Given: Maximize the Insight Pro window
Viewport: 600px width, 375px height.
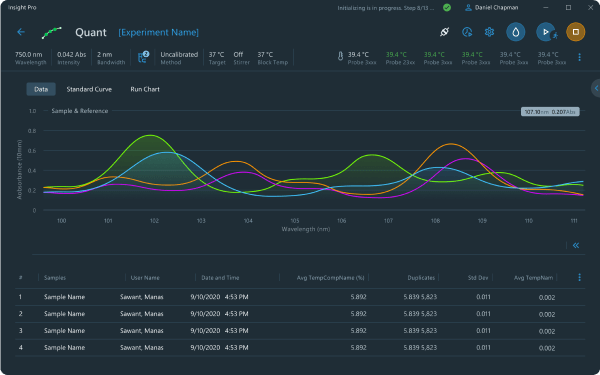Looking at the screenshot, I should click(569, 8).
